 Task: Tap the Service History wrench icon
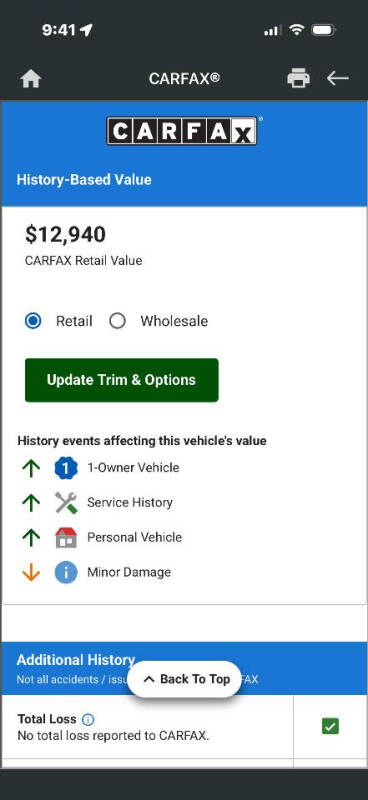tap(66, 503)
